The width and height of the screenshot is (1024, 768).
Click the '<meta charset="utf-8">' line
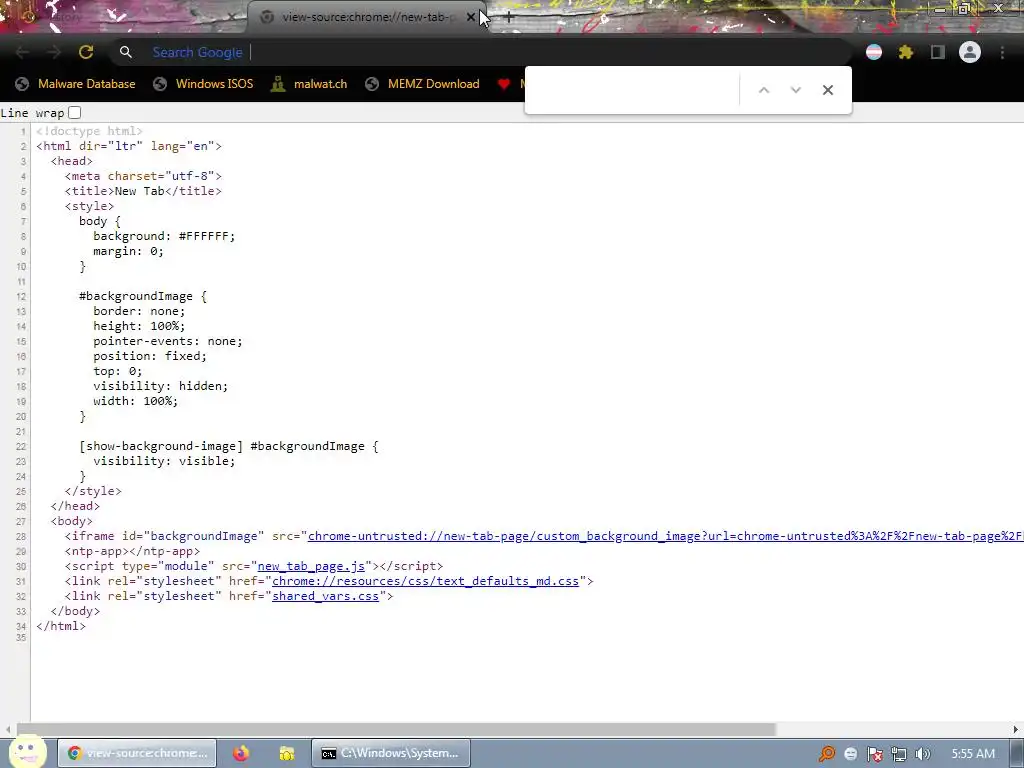143,176
